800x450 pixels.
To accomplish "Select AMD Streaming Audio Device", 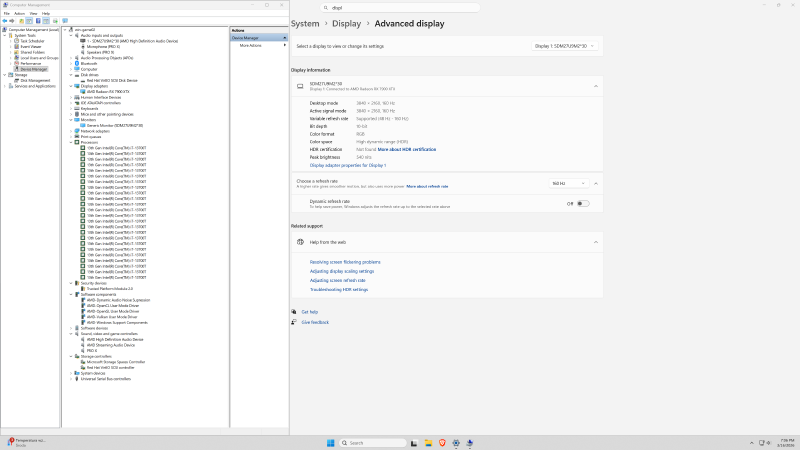I will point(111,345).
